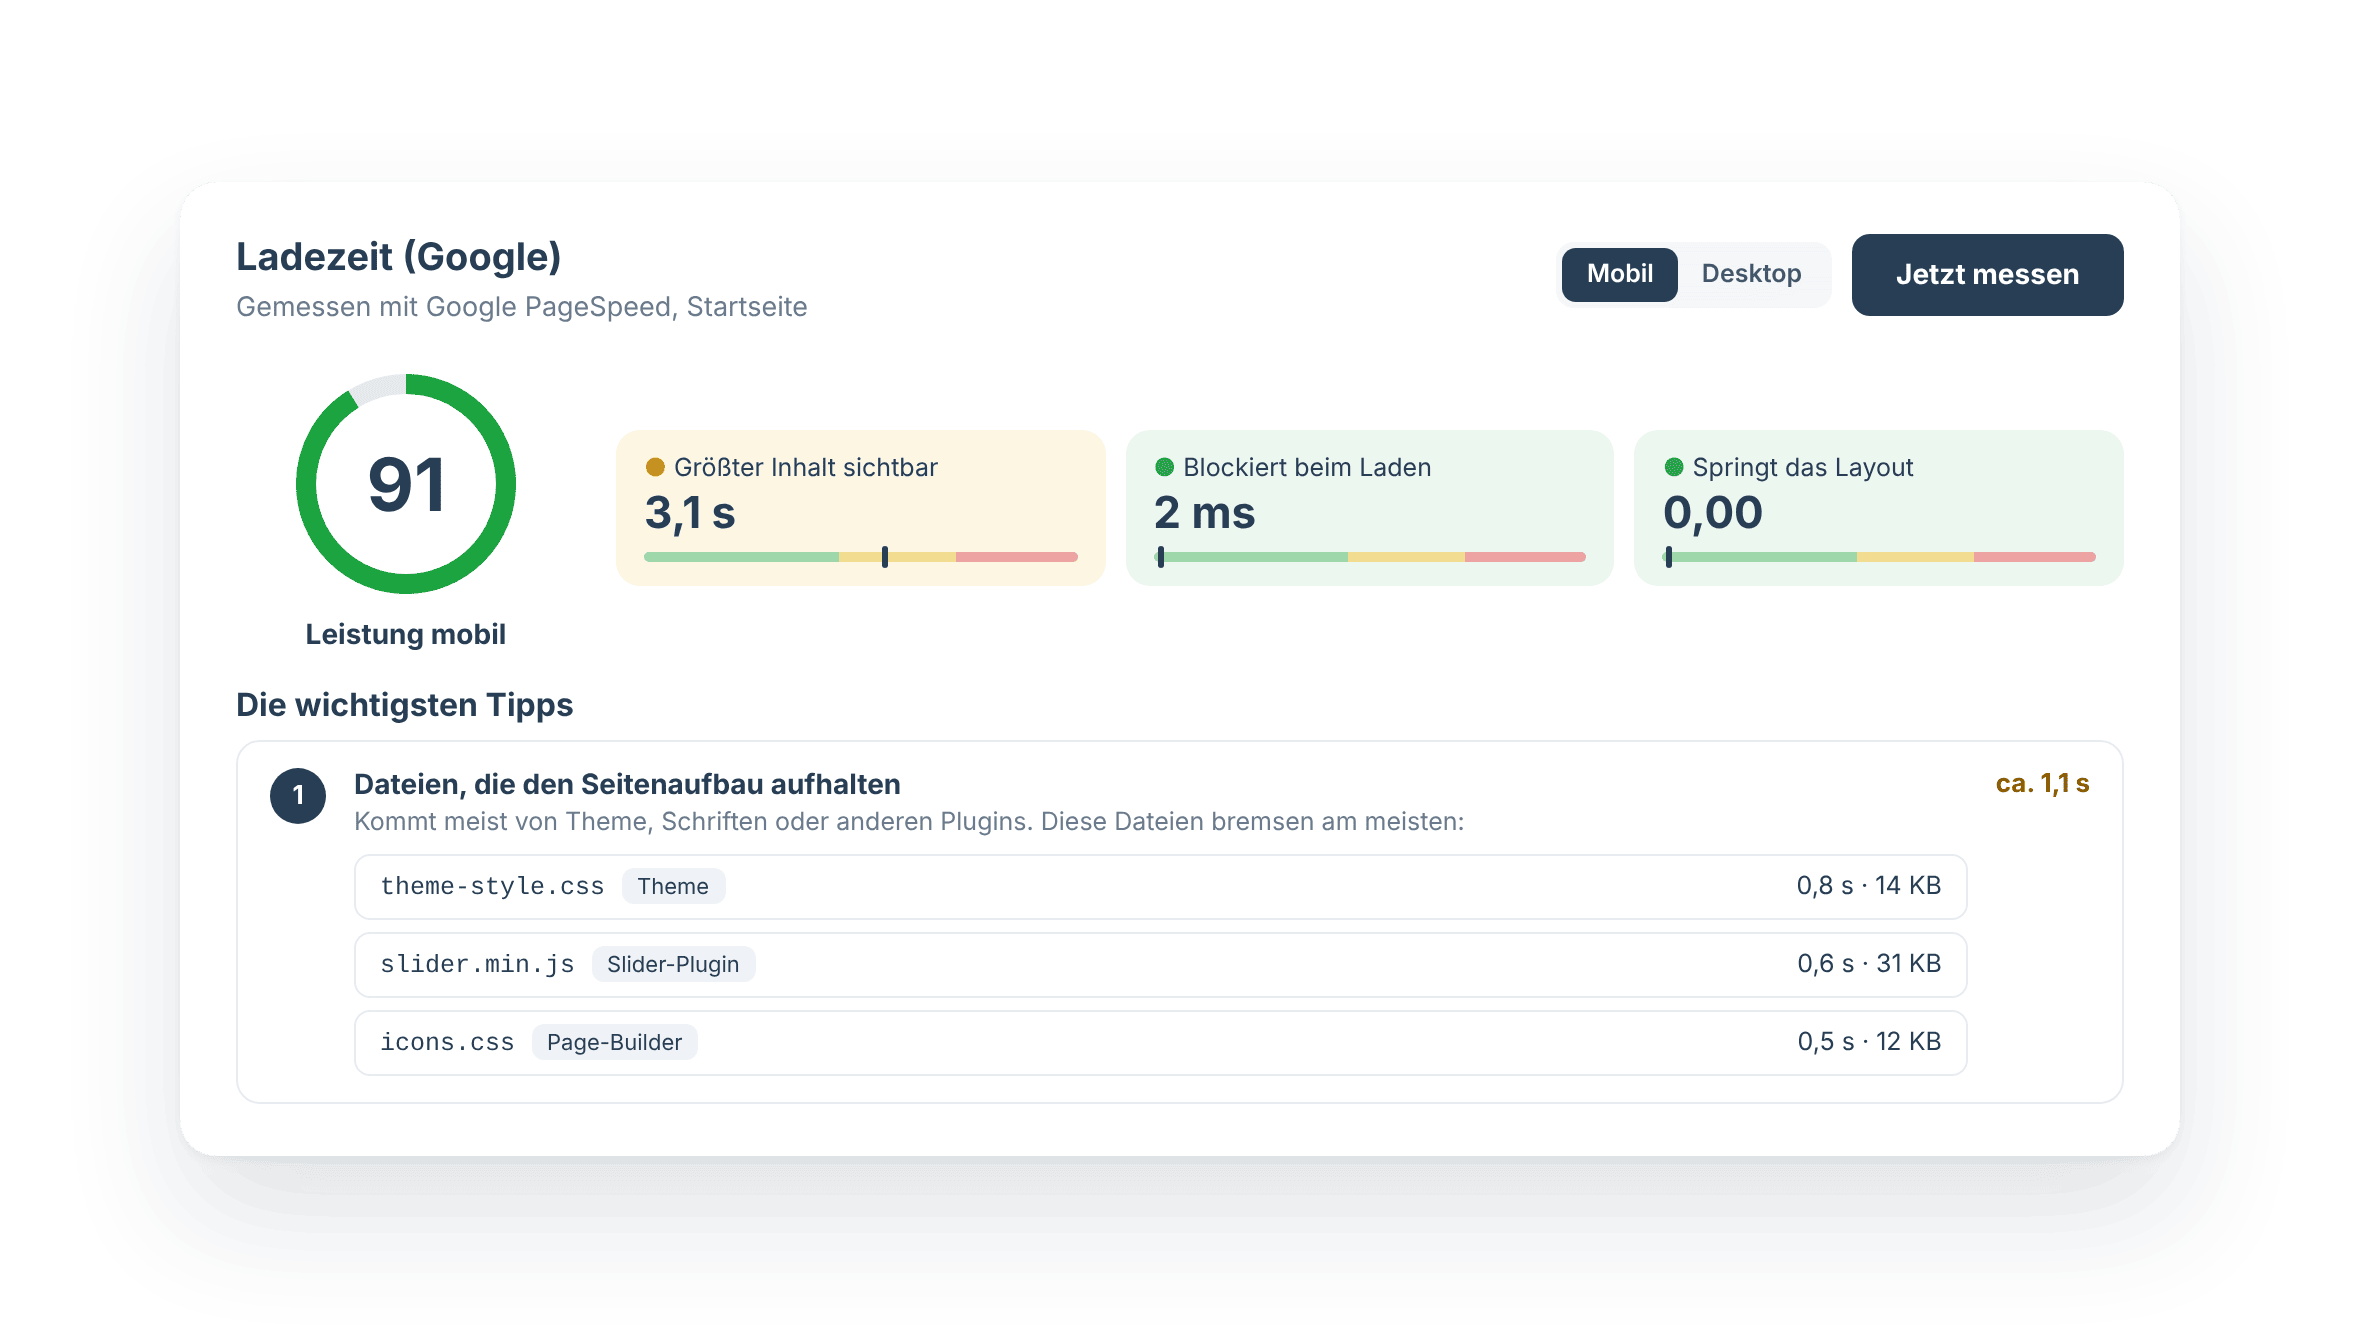The width and height of the screenshot is (2360, 1336).
Task: Click the Theme tag label
Action: [673, 886]
